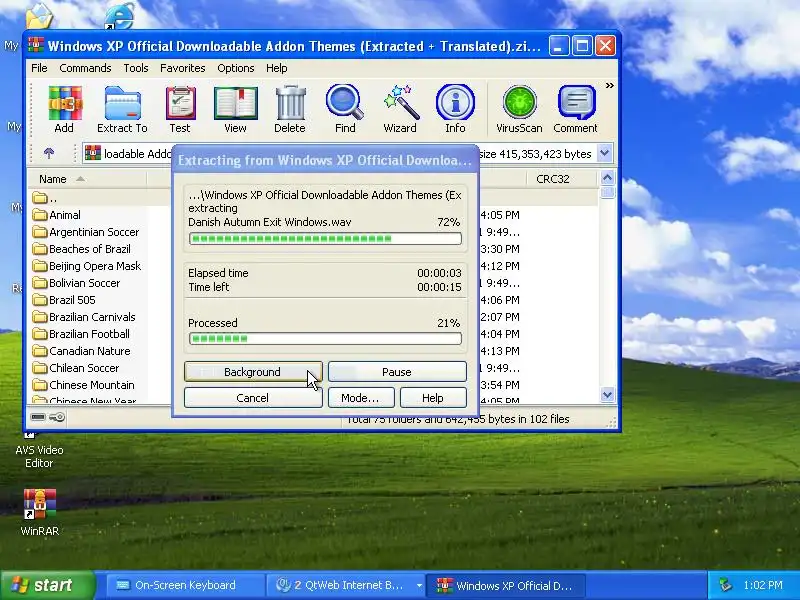Viewport: 800px width, 600px height.
Task: Click the WinRAR desktop shortcut icon
Action: pos(40,504)
